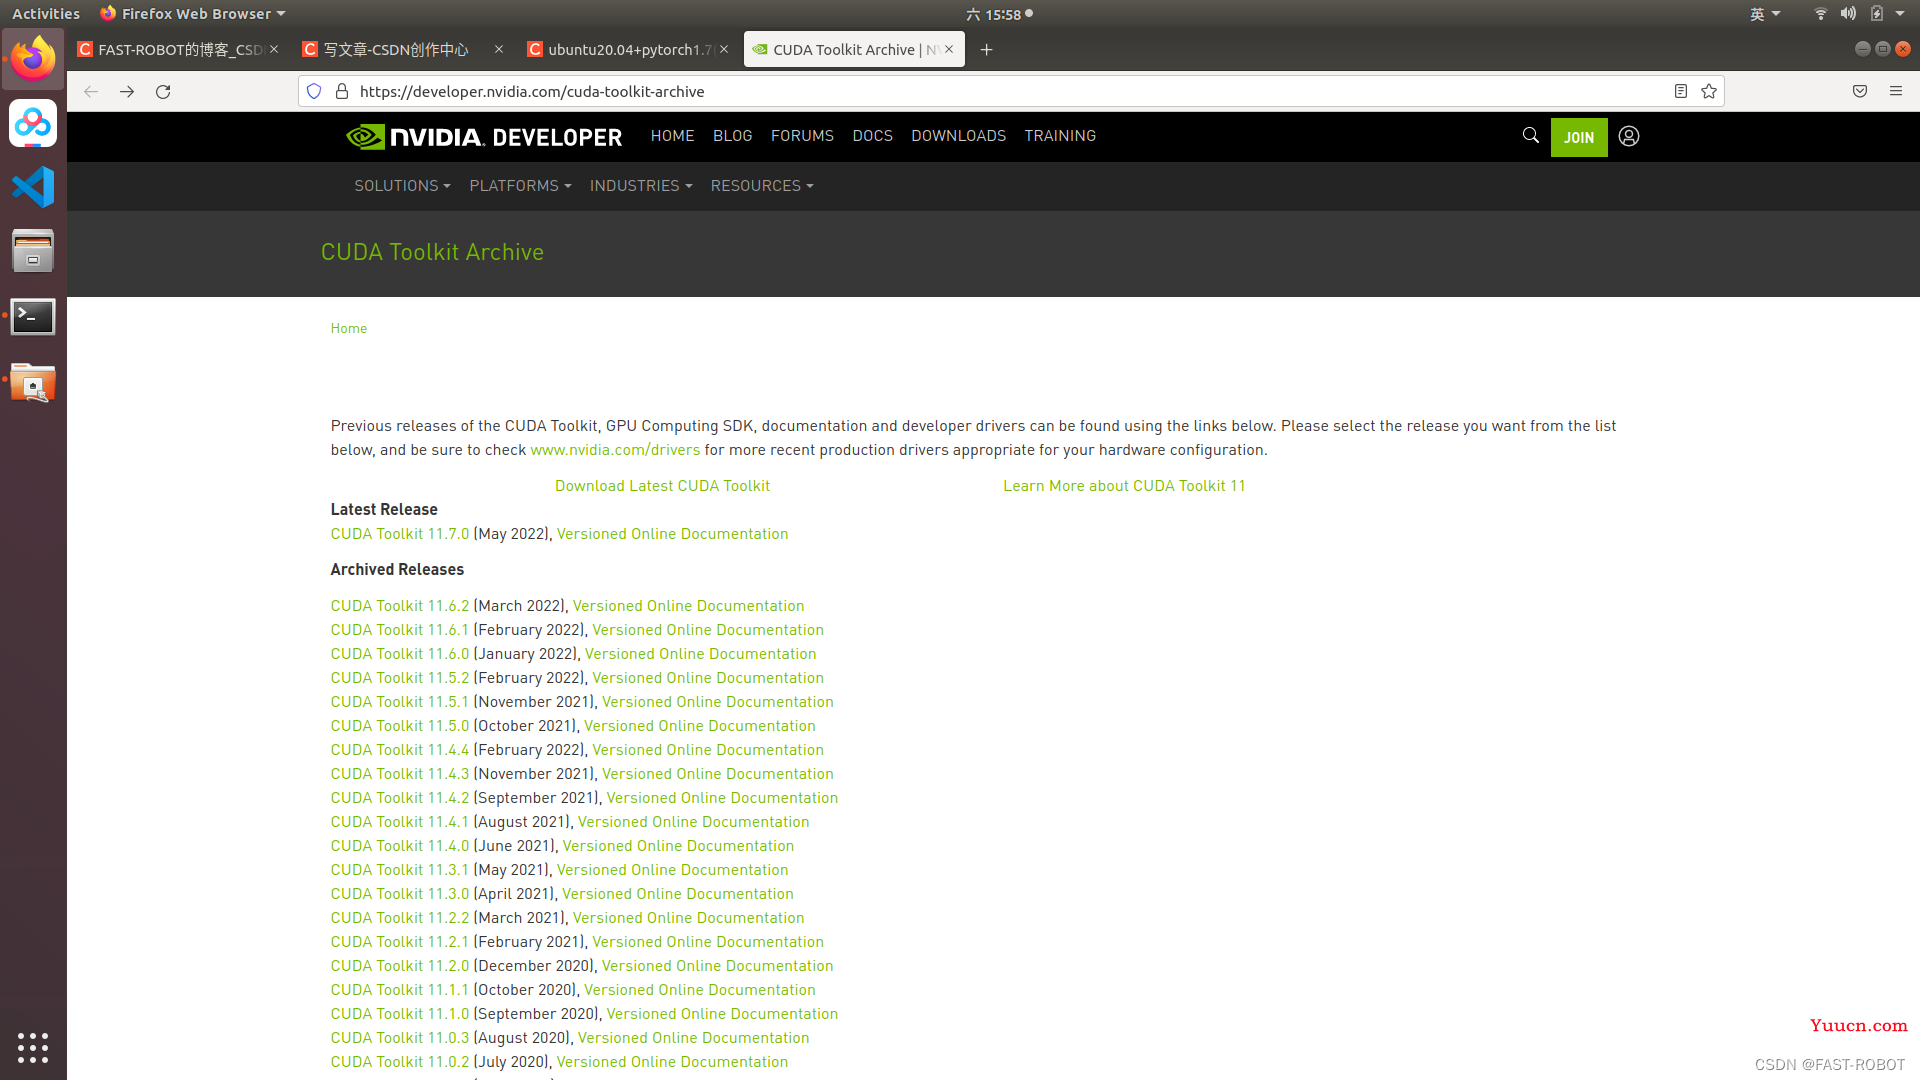The height and width of the screenshot is (1080, 1920).
Task: Click Learn More about CUDA Toolkit 11
Action: (1124, 486)
